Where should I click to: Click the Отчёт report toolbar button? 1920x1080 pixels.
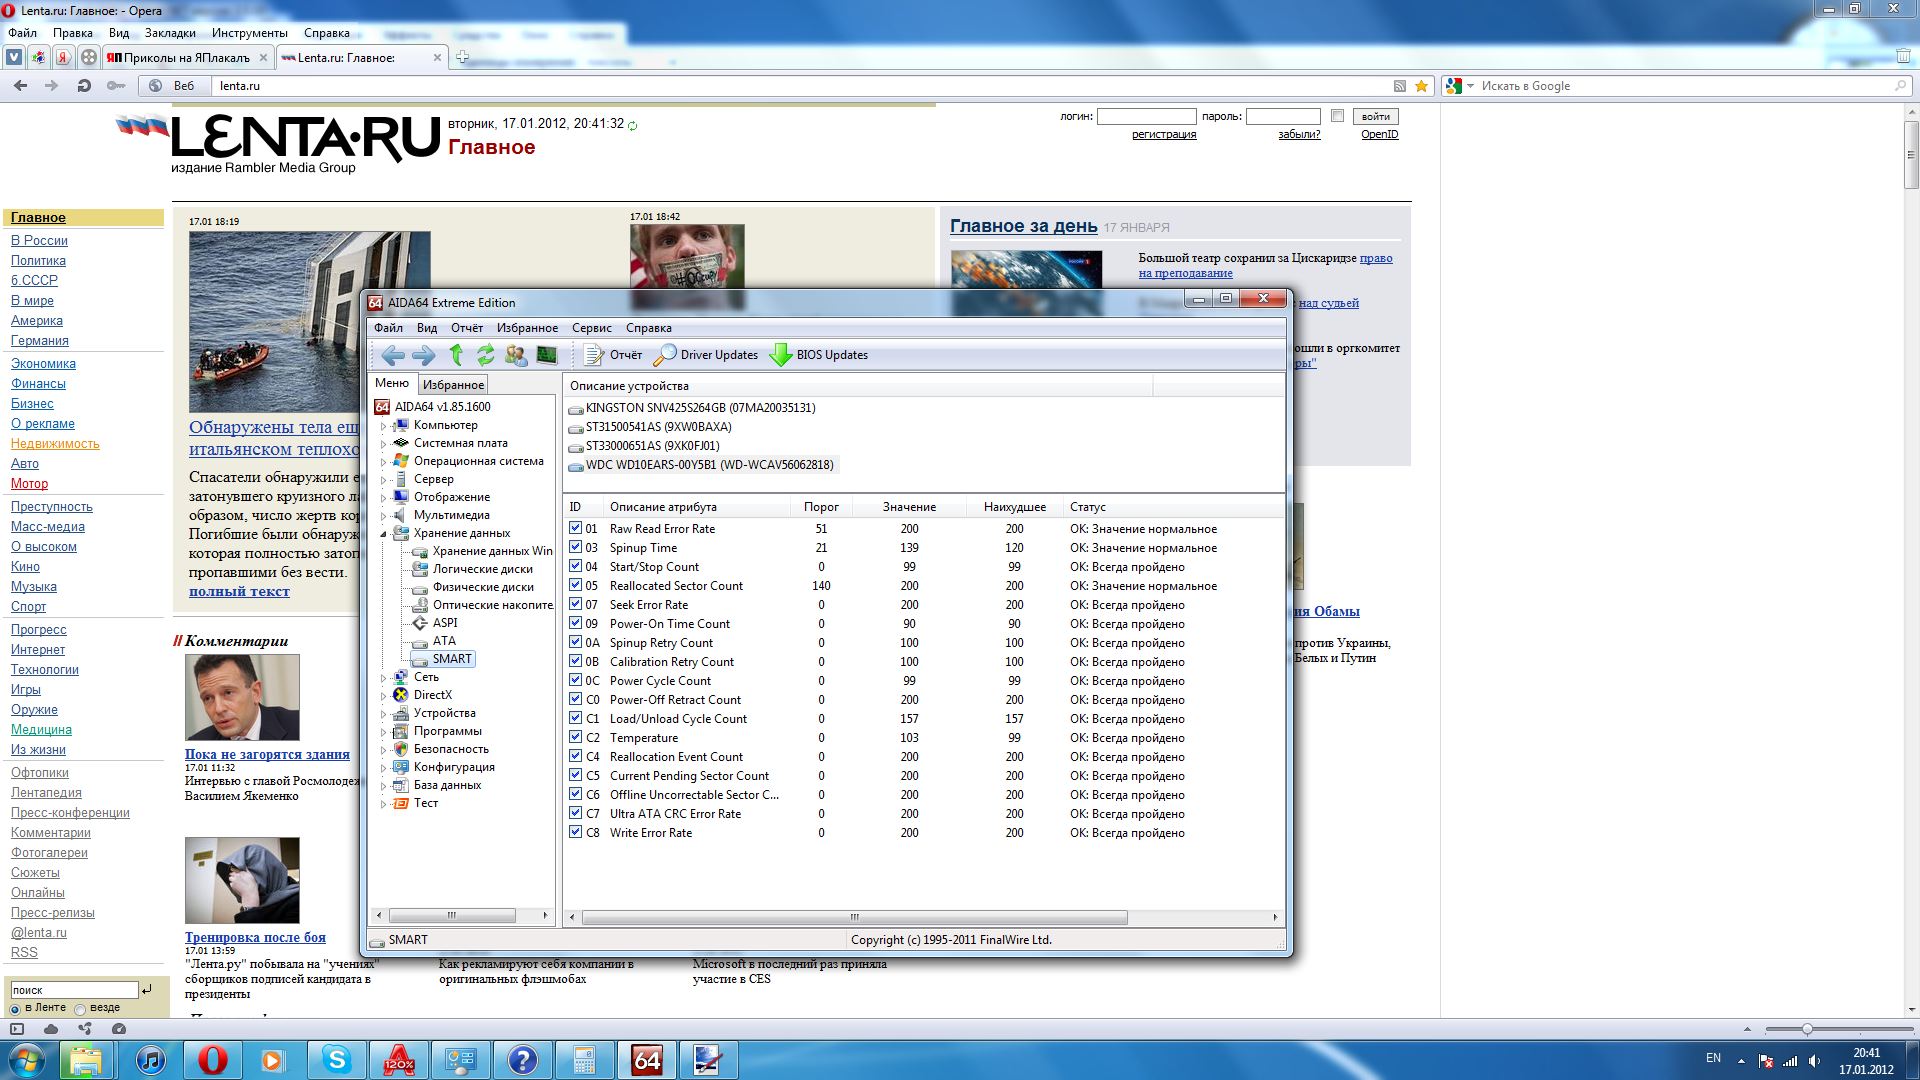point(613,355)
